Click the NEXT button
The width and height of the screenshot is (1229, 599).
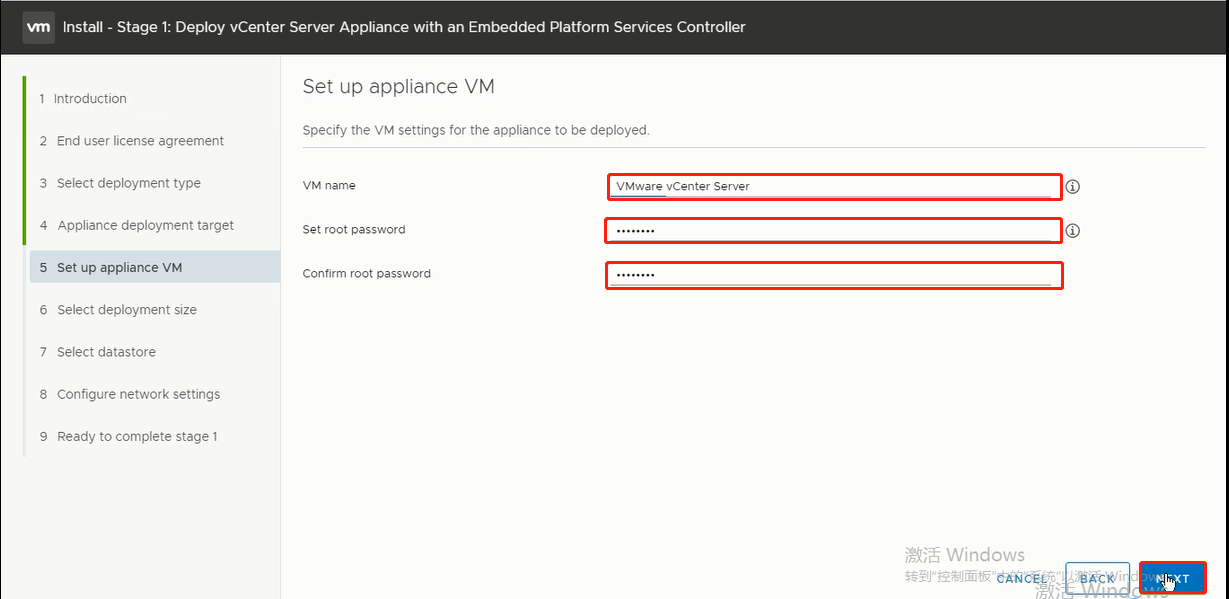[1173, 578]
